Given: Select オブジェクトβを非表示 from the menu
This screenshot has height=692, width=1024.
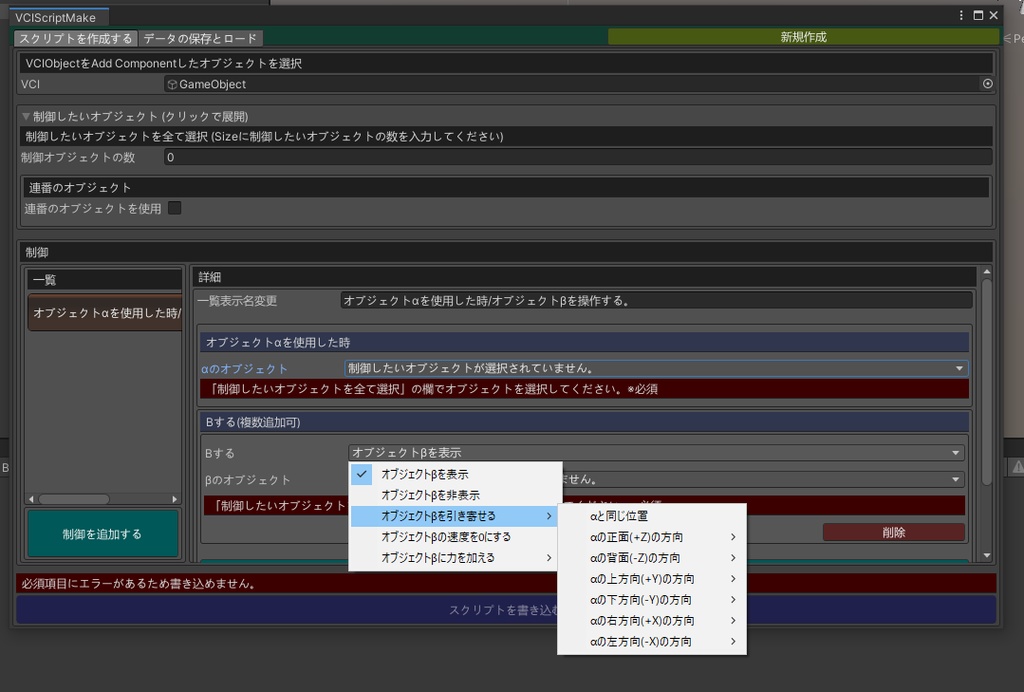Looking at the screenshot, I should [x=430, y=494].
